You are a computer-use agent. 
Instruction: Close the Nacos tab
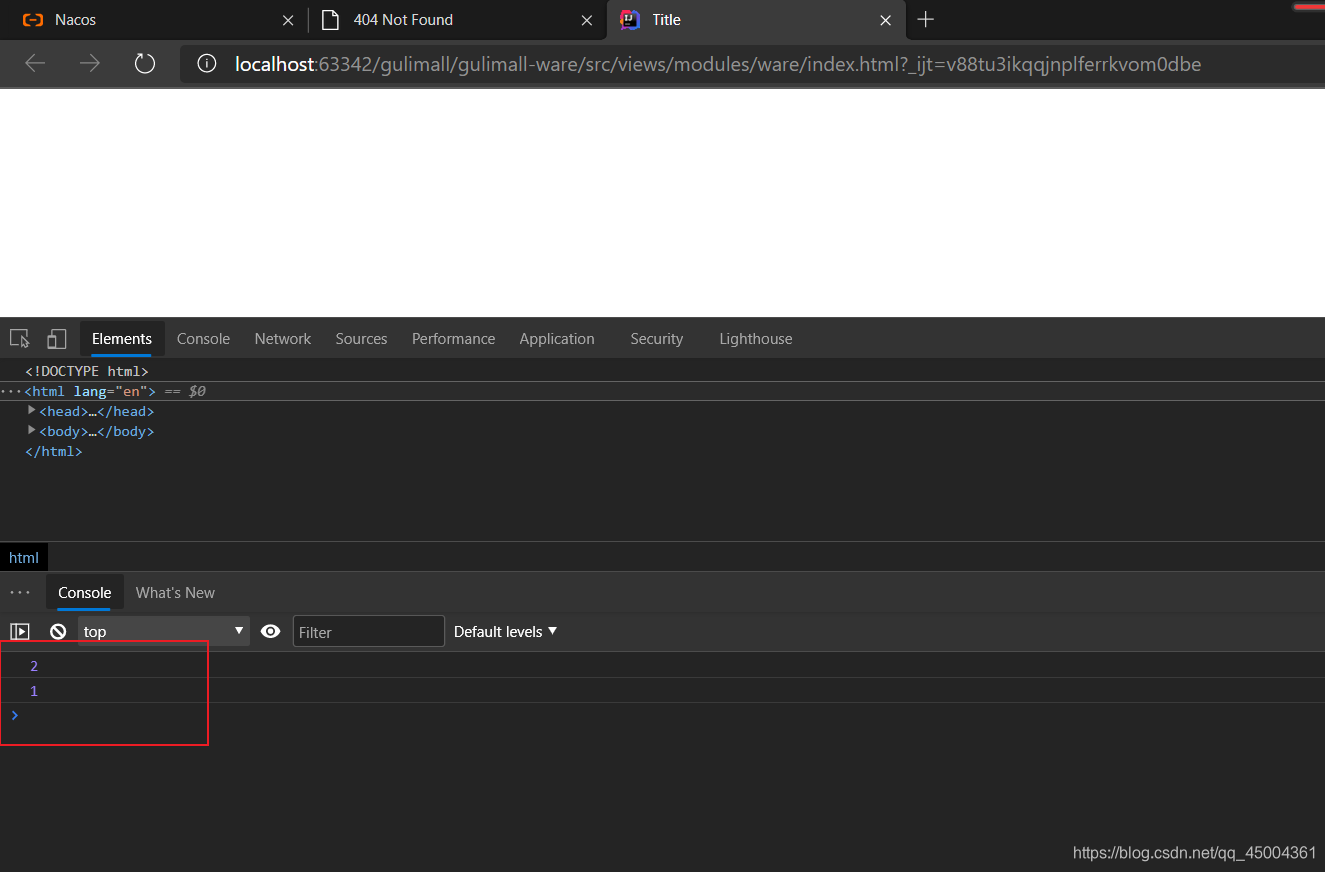[288, 20]
